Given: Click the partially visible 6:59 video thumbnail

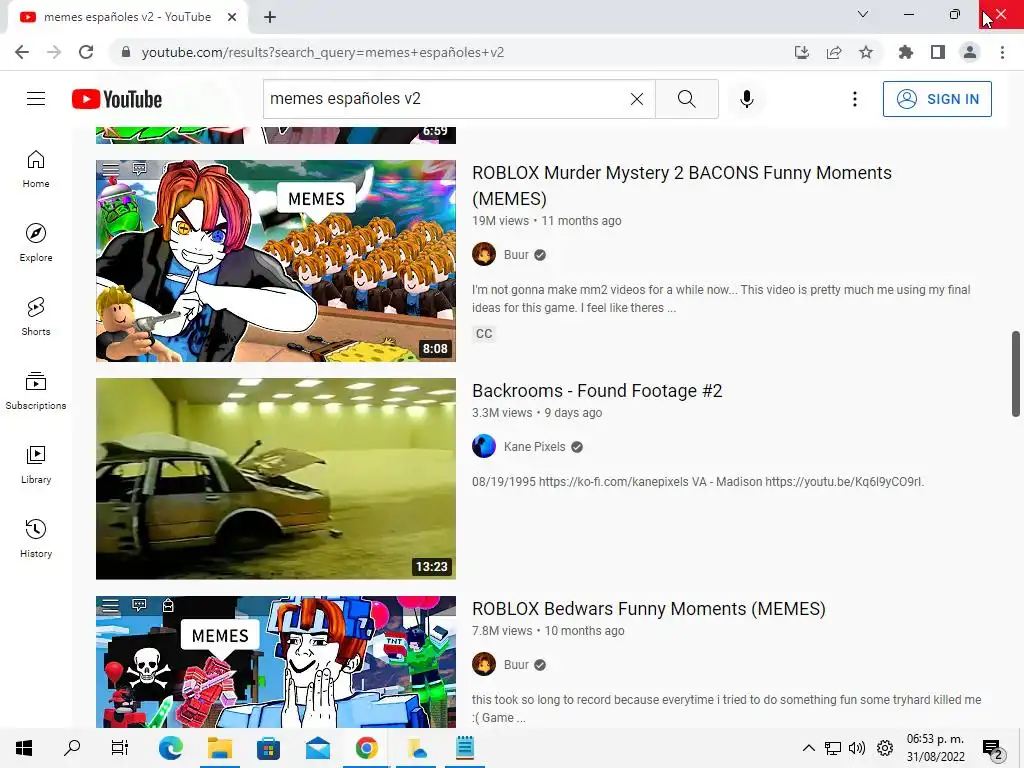Looking at the screenshot, I should tap(276, 135).
